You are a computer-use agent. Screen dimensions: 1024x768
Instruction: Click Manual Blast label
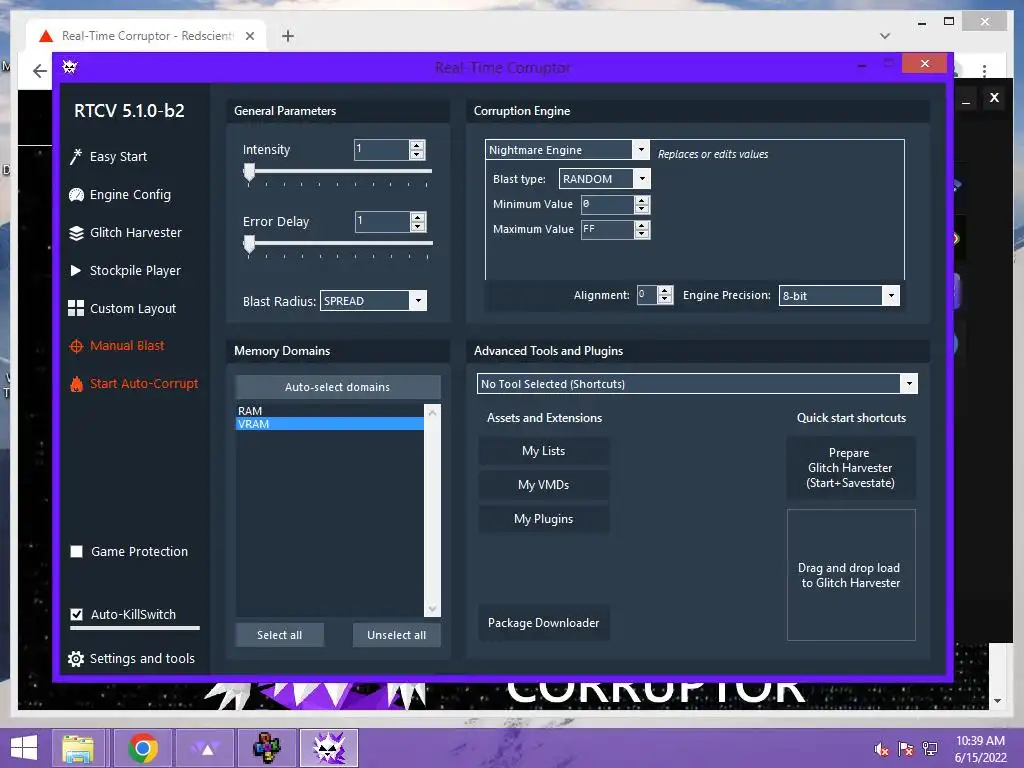point(127,345)
